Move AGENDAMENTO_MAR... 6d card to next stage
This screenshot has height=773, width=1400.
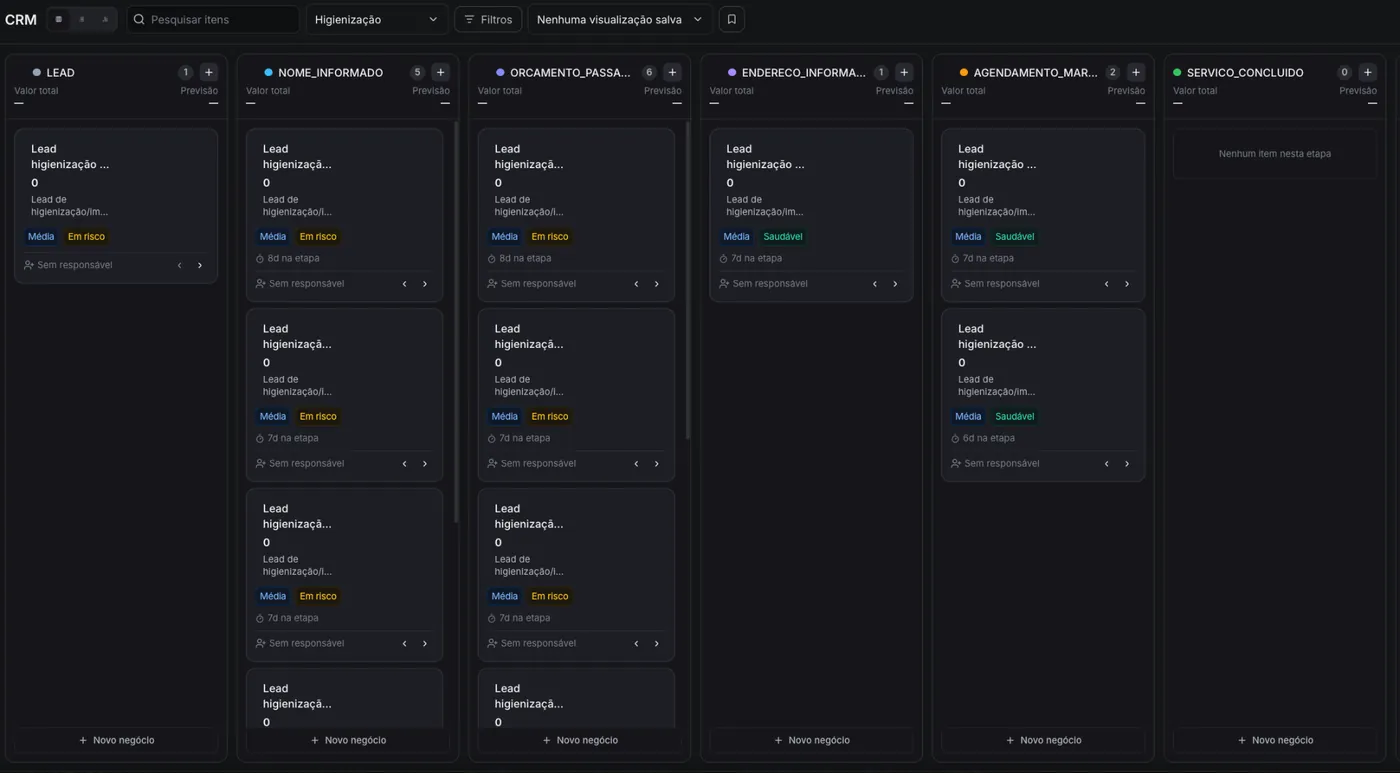(x=1127, y=464)
